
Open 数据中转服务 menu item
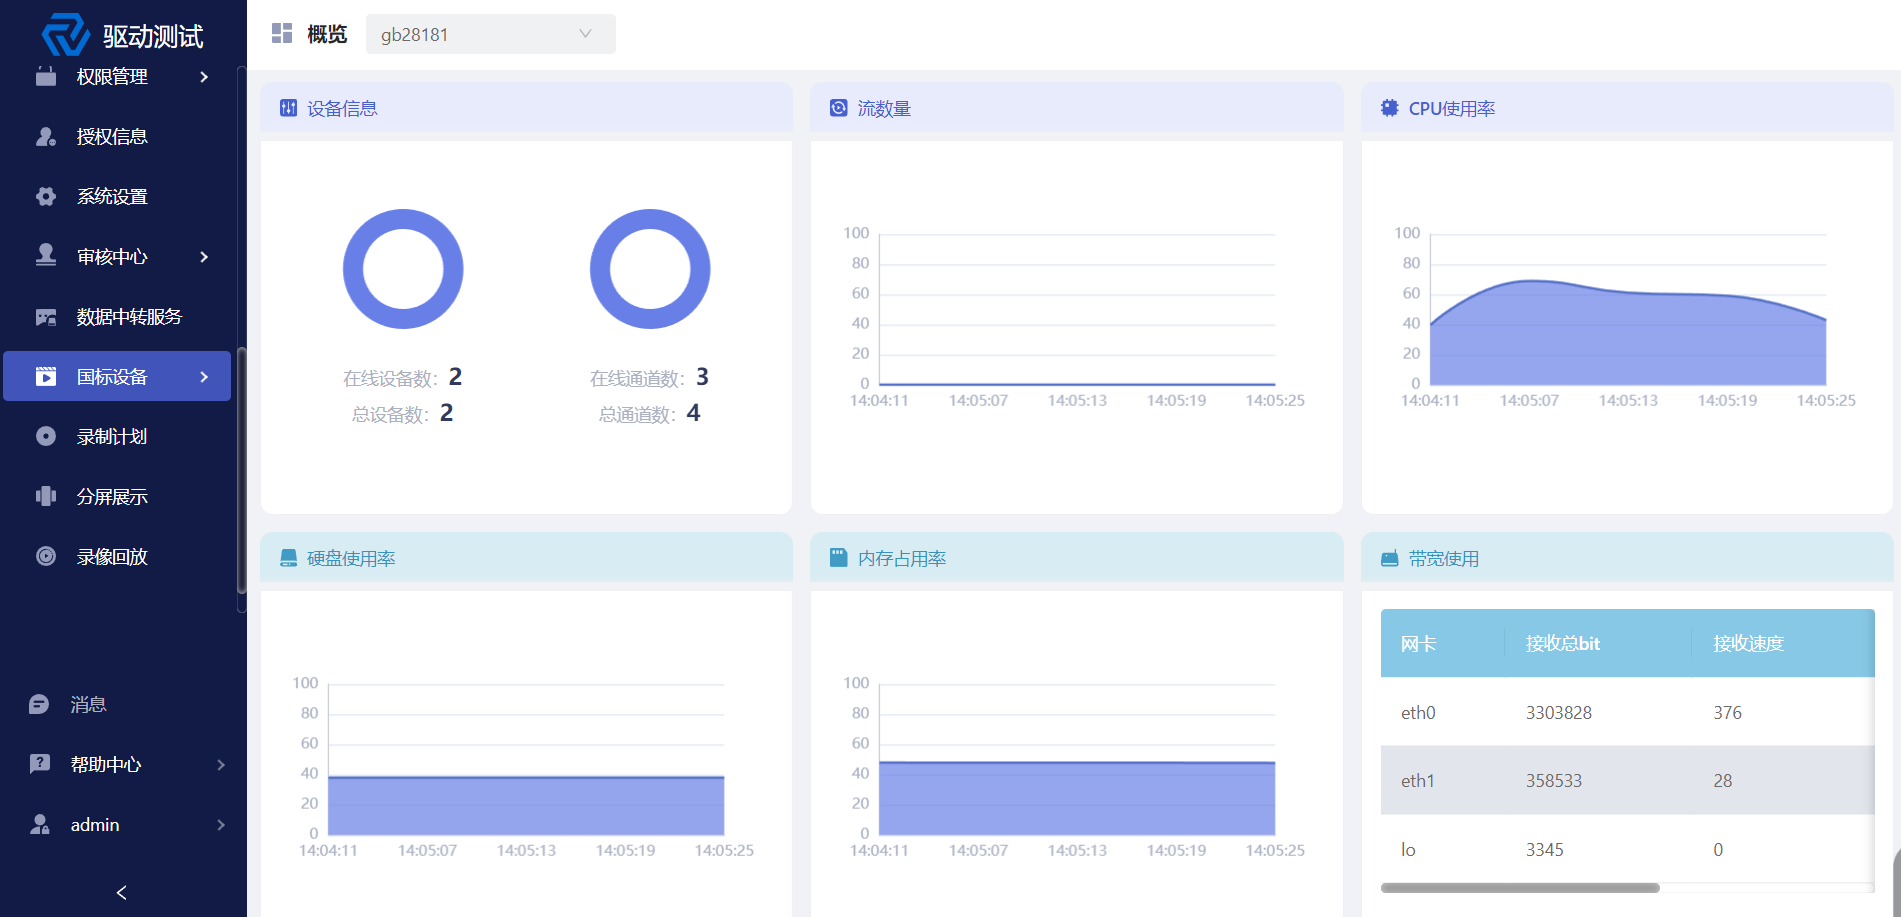tap(117, 317)
